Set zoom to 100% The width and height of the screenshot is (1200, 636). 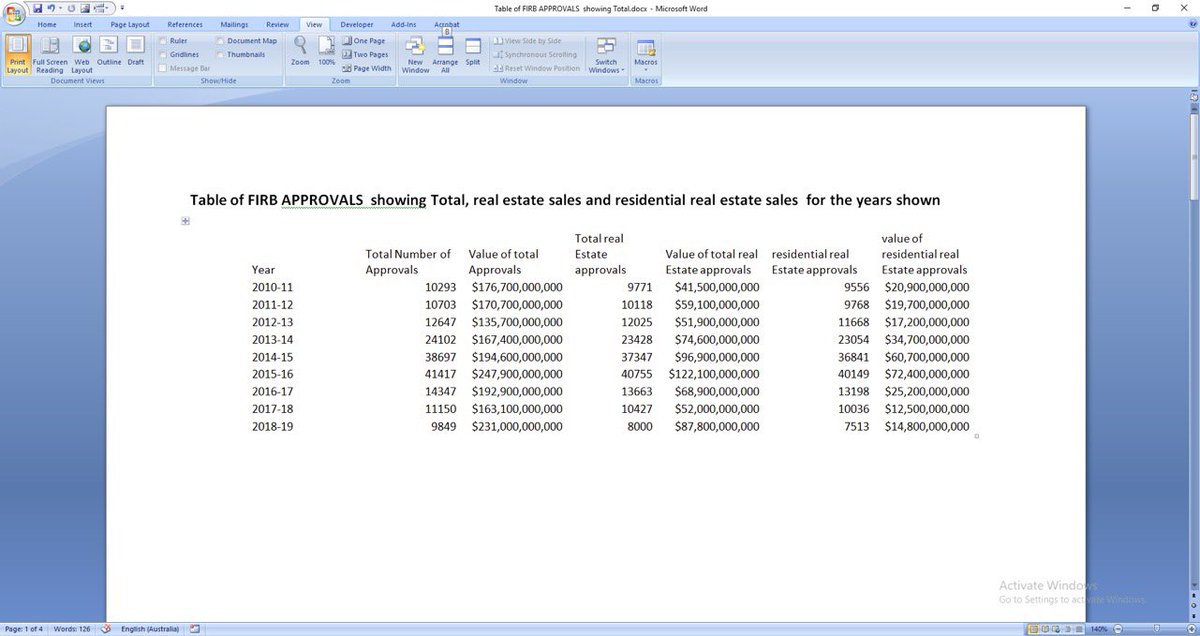click(327, 51)
